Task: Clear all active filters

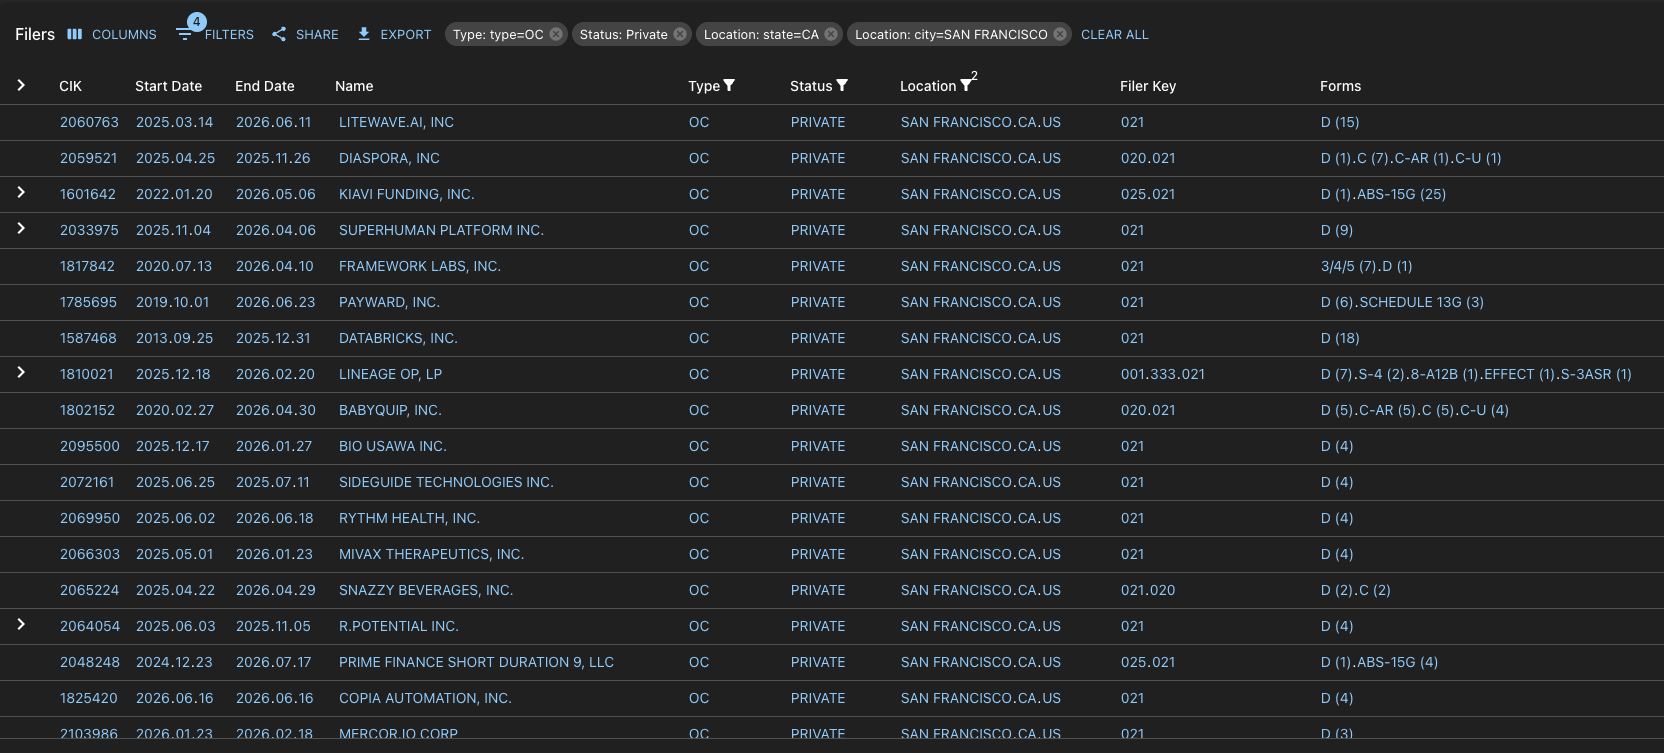Action: pos(1115,34)
